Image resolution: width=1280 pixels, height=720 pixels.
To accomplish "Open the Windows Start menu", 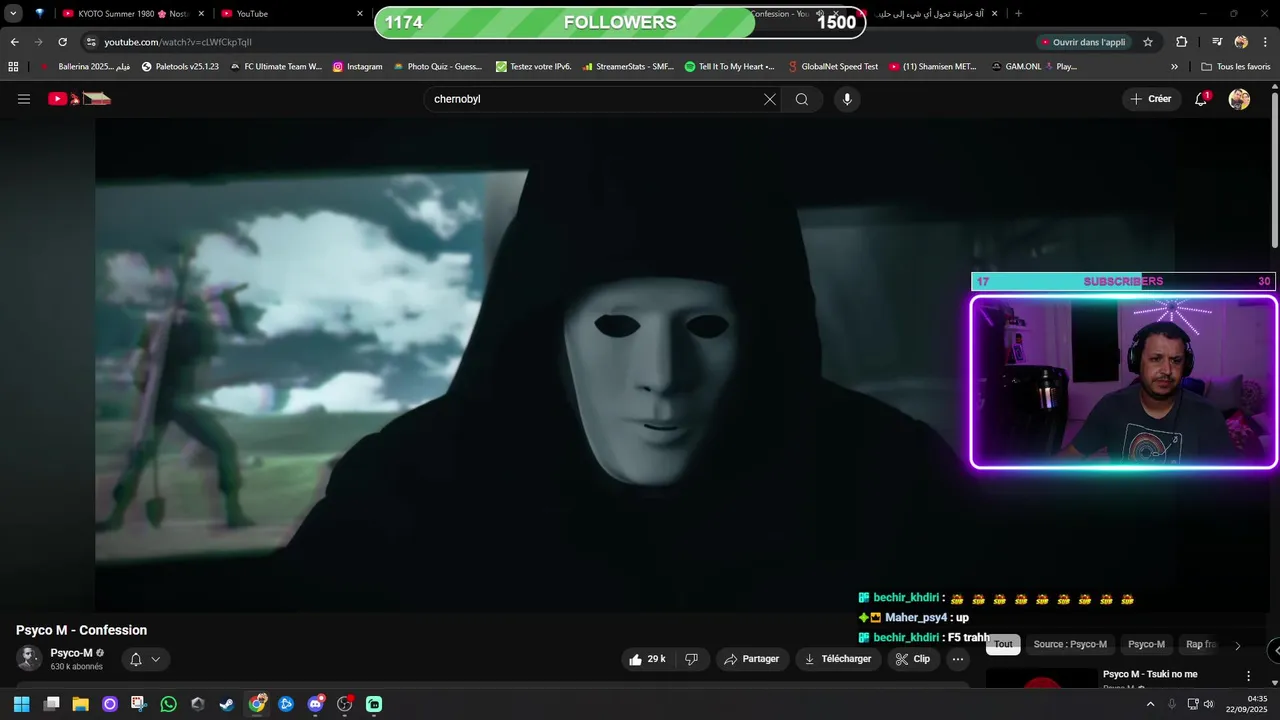I will pos(21,704).
